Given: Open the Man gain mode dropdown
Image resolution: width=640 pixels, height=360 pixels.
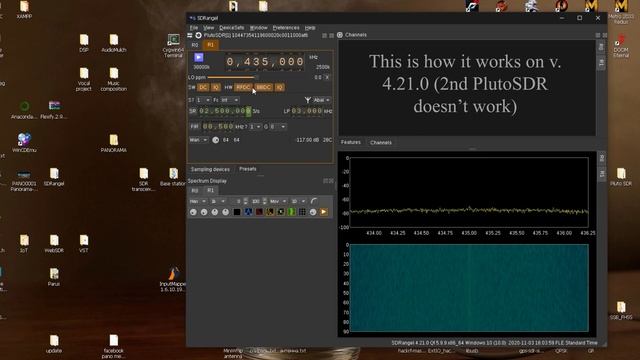Looking at the screenshot, I should (x=198, y=140).
